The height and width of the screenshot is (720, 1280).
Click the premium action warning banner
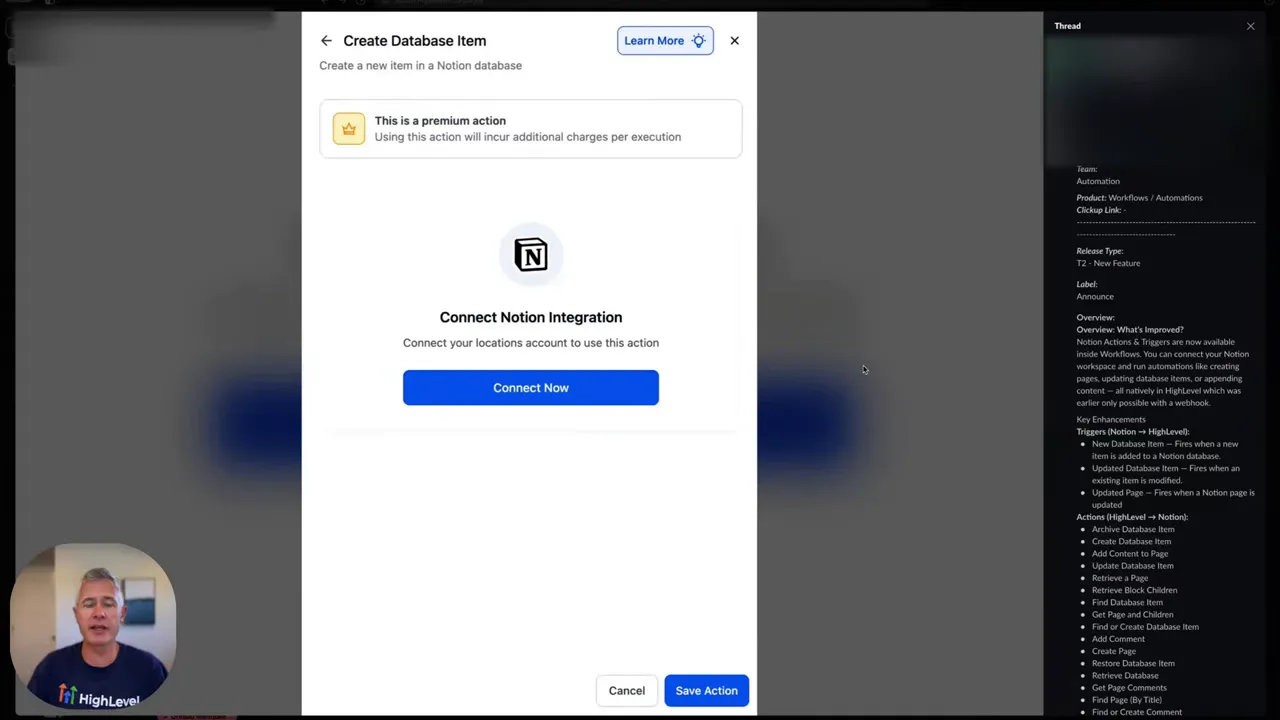531,128
